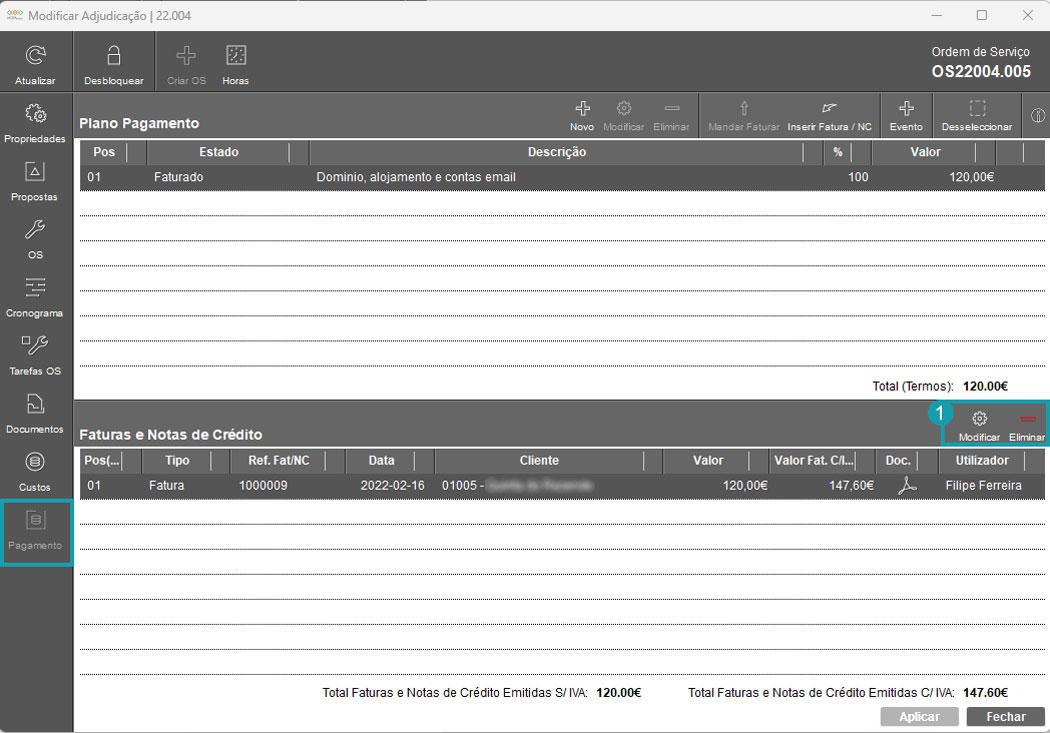
Task: Select the Fatura type cell
Action: click(x=166, y=485)
